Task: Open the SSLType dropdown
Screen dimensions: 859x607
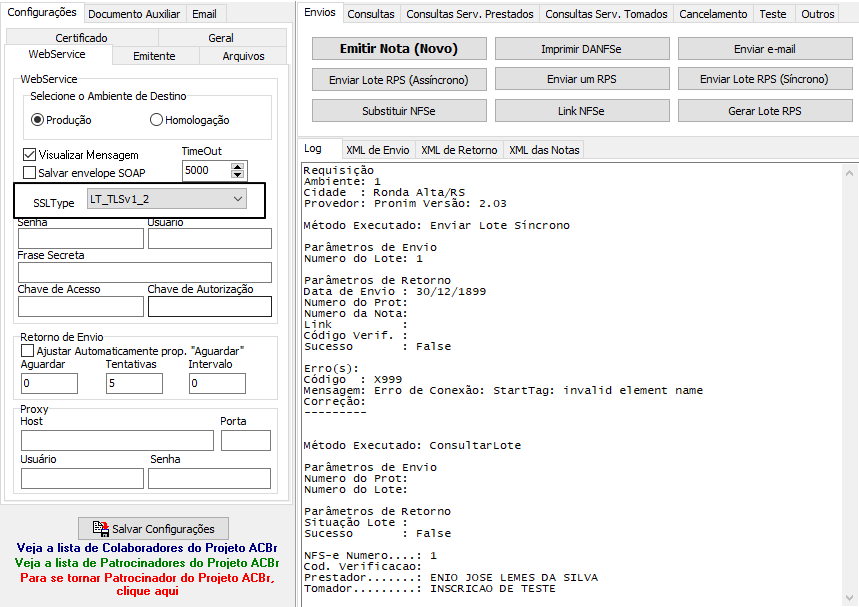Action: click(167, 199)
